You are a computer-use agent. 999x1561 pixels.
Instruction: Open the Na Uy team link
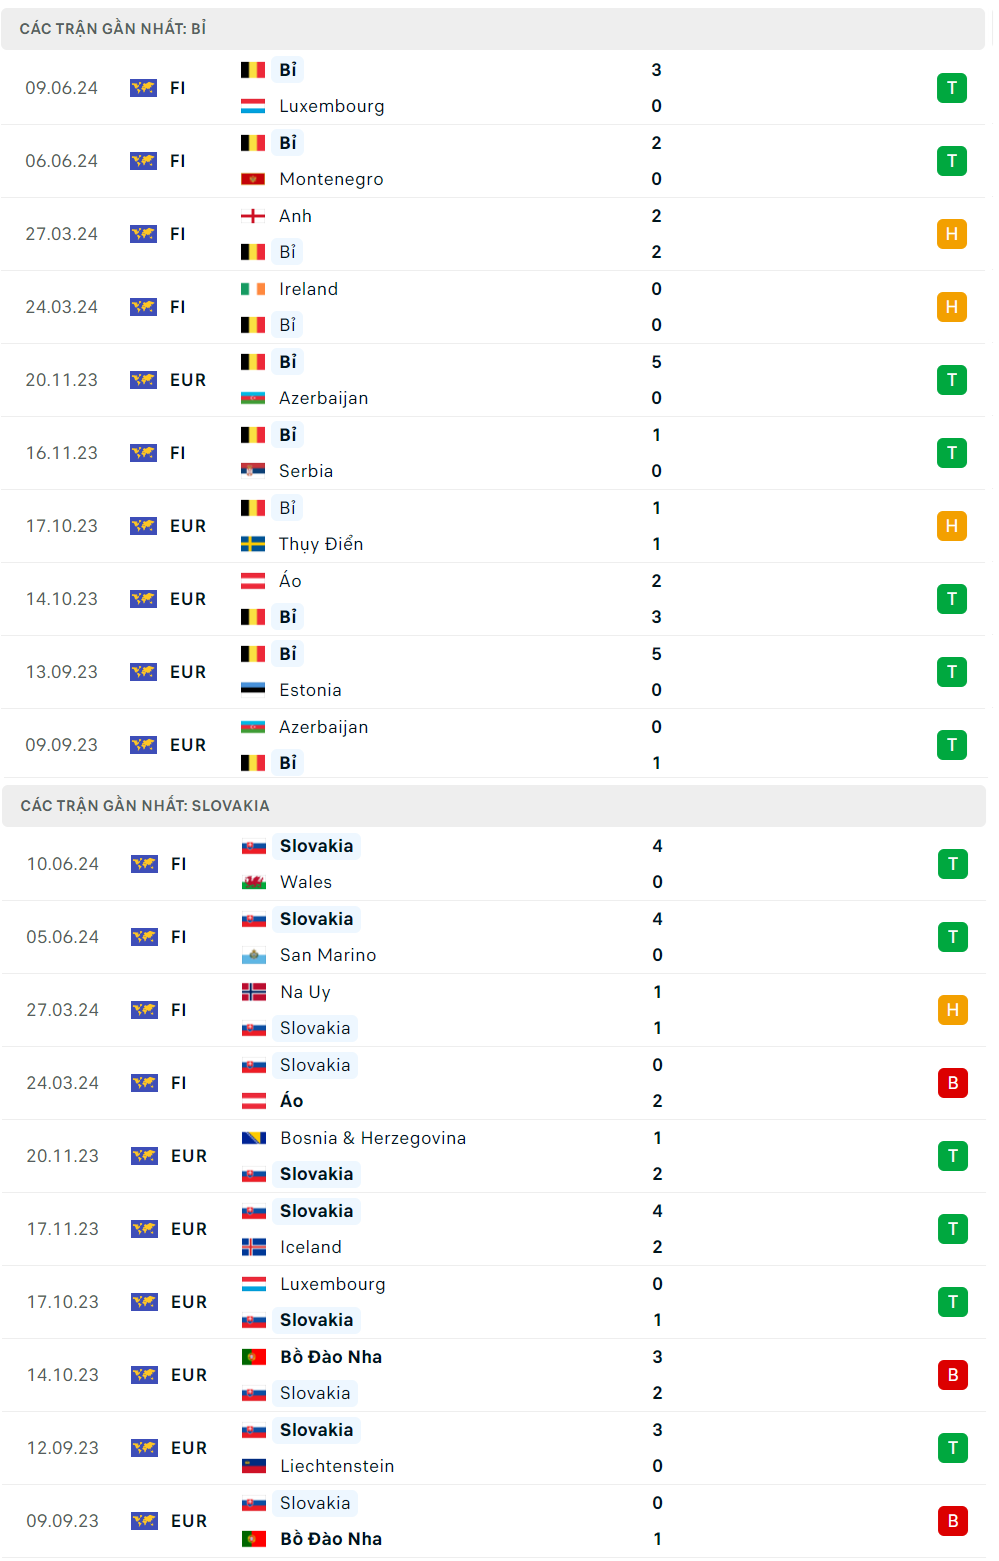pyautogui.click(x=305, y=992)
